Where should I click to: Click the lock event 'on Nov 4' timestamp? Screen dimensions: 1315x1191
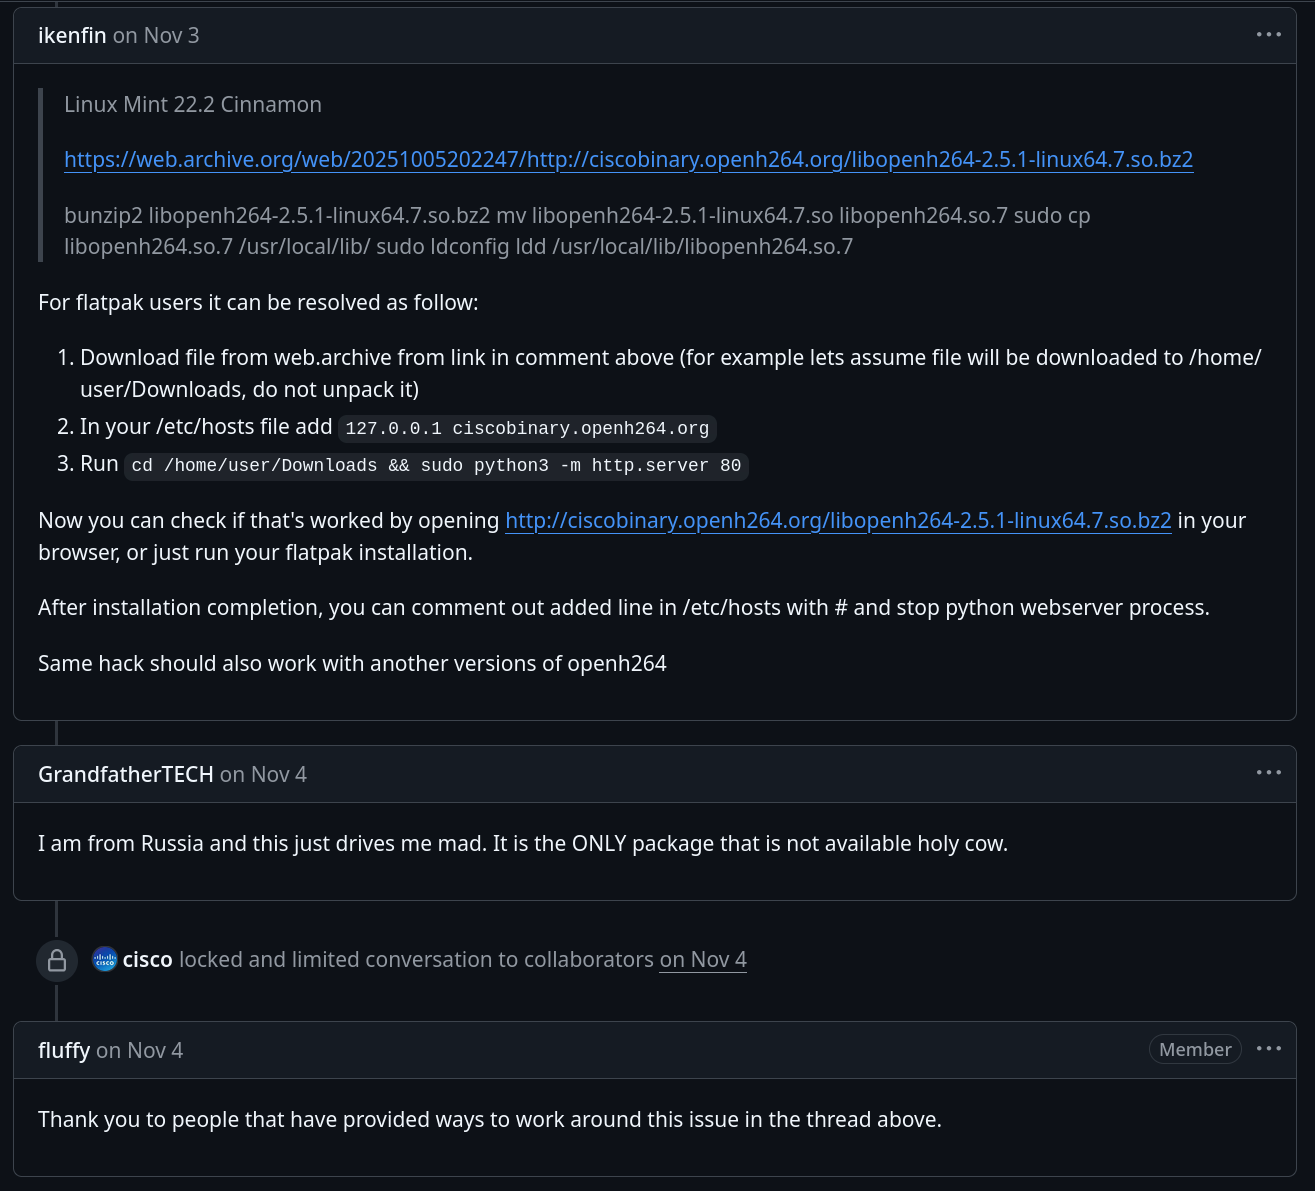pos(703,960)
